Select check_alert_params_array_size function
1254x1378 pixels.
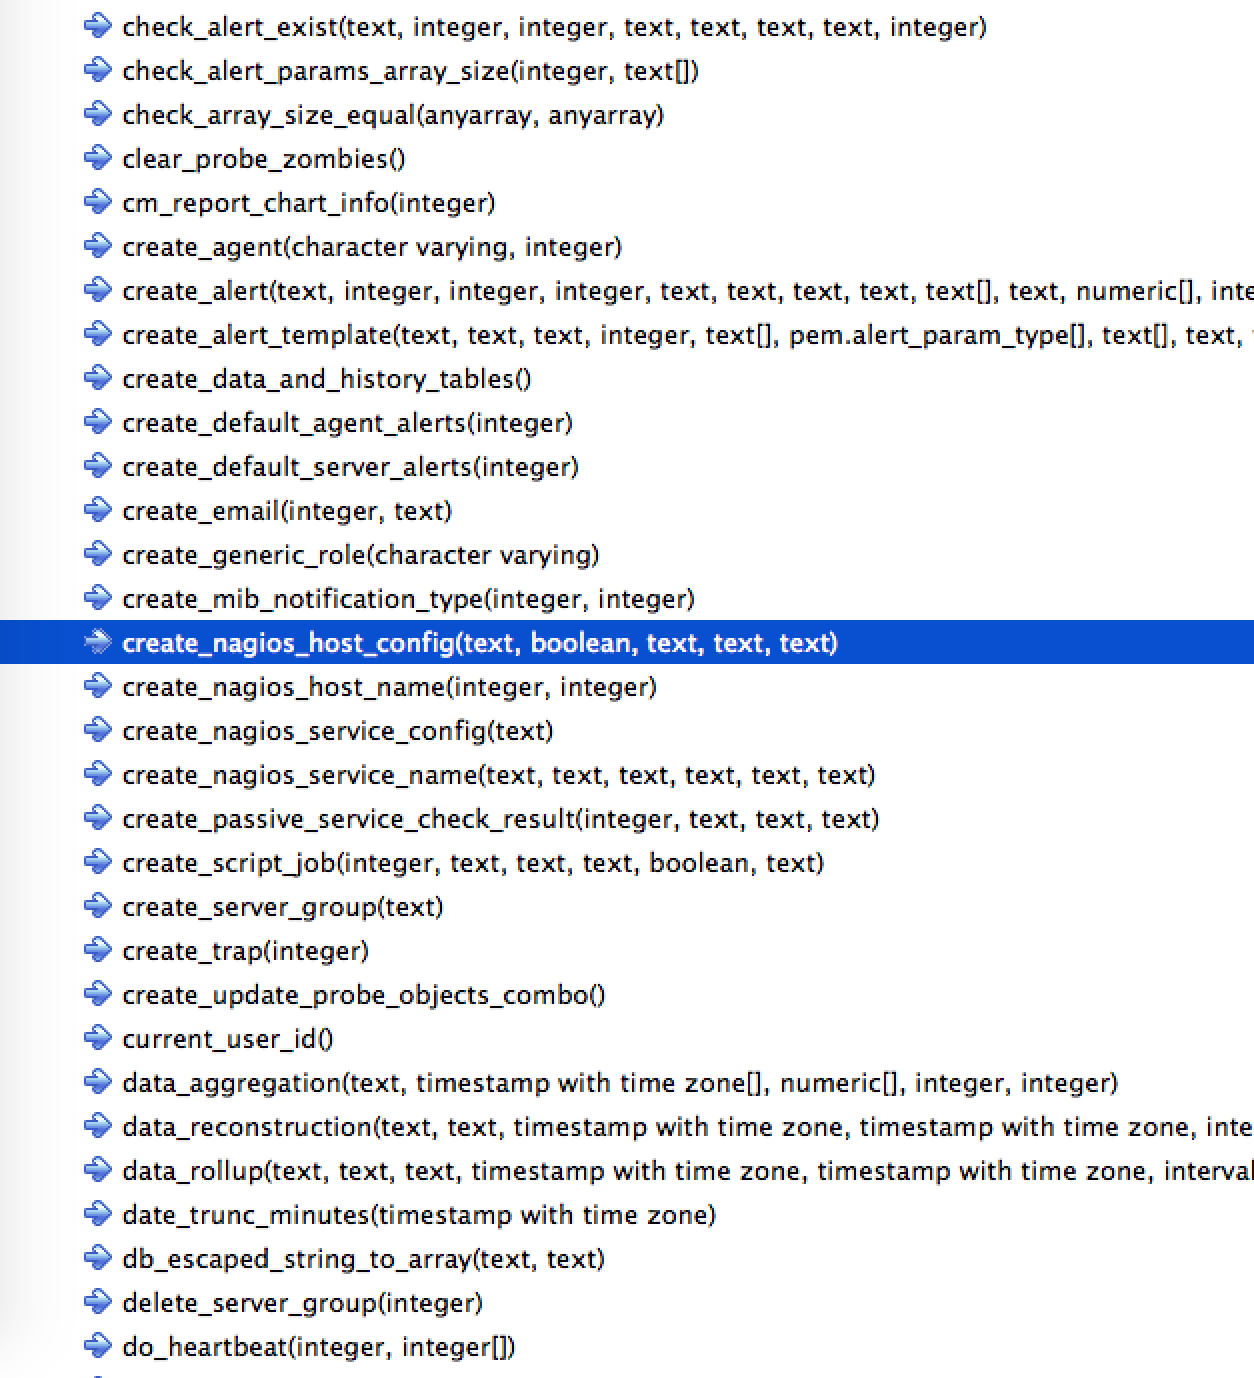410,71
